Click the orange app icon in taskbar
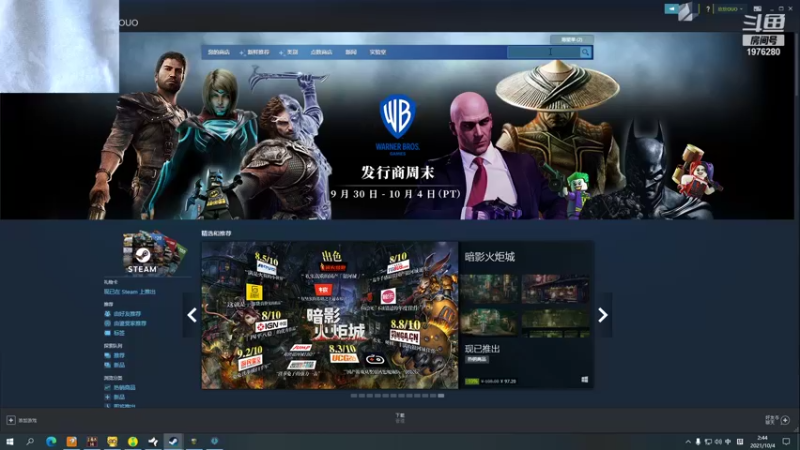800x450 pixels. tap(71, 441)
